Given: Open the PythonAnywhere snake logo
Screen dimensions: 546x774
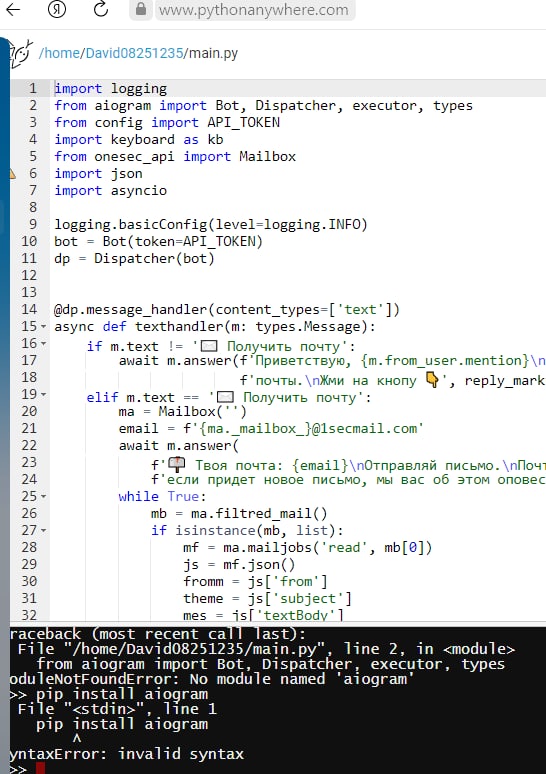Looking at the screenshot, I should pos(21,53).
